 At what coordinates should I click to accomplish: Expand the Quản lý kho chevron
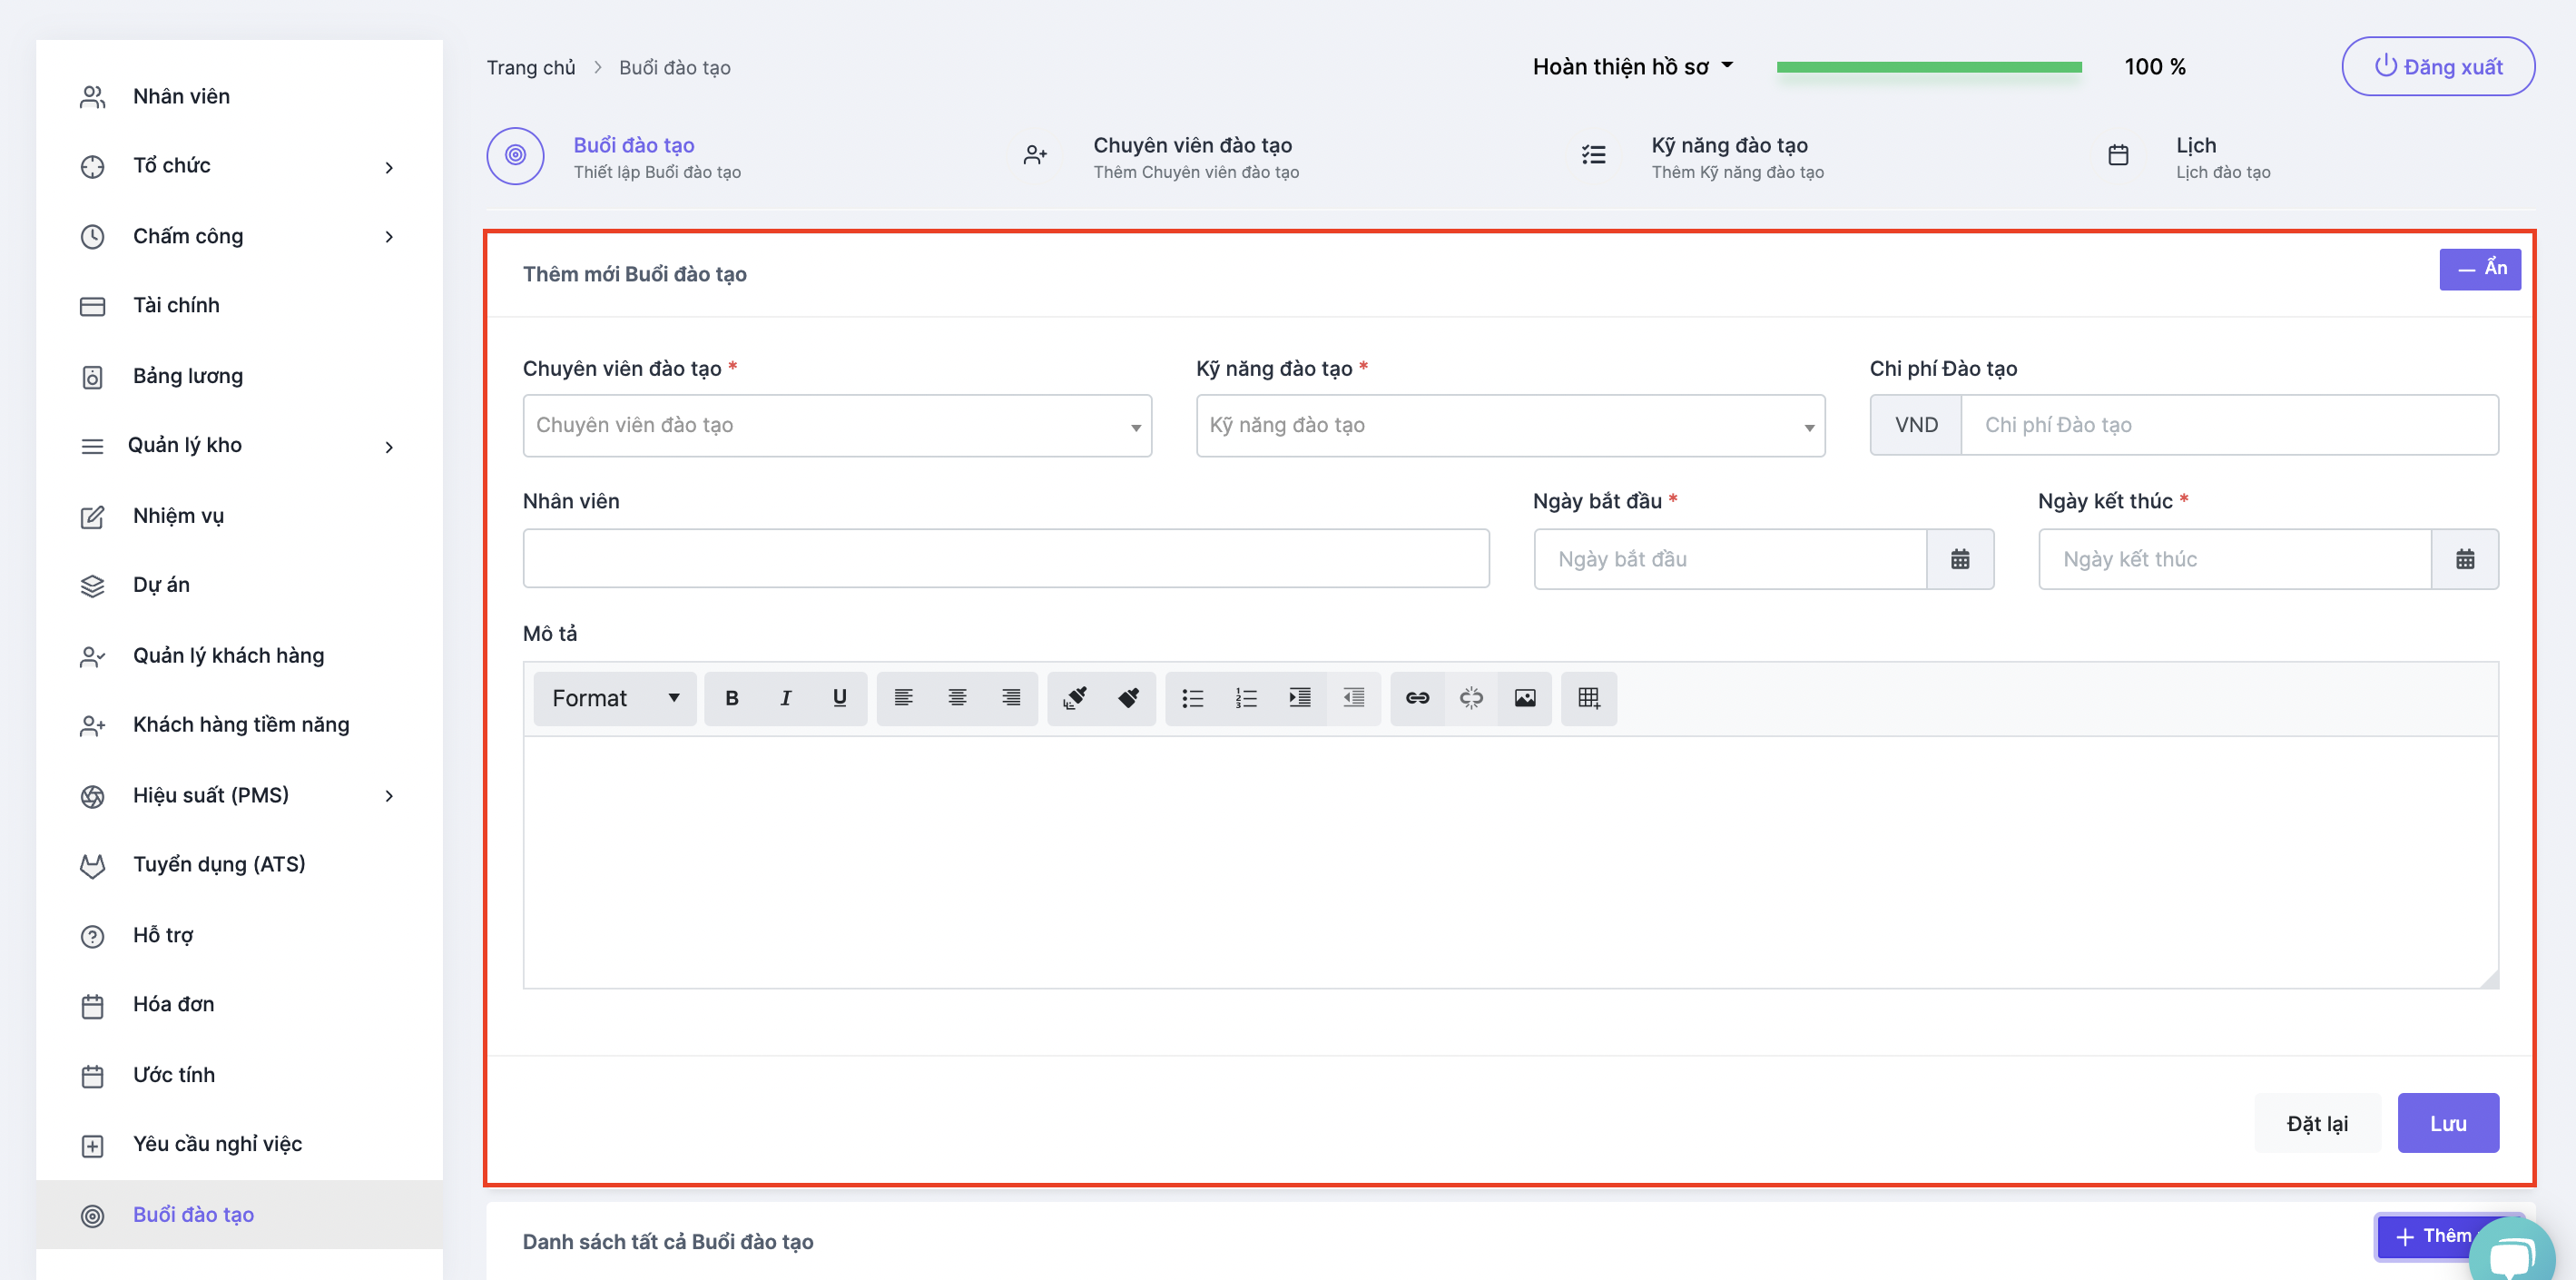coord(389,447)
